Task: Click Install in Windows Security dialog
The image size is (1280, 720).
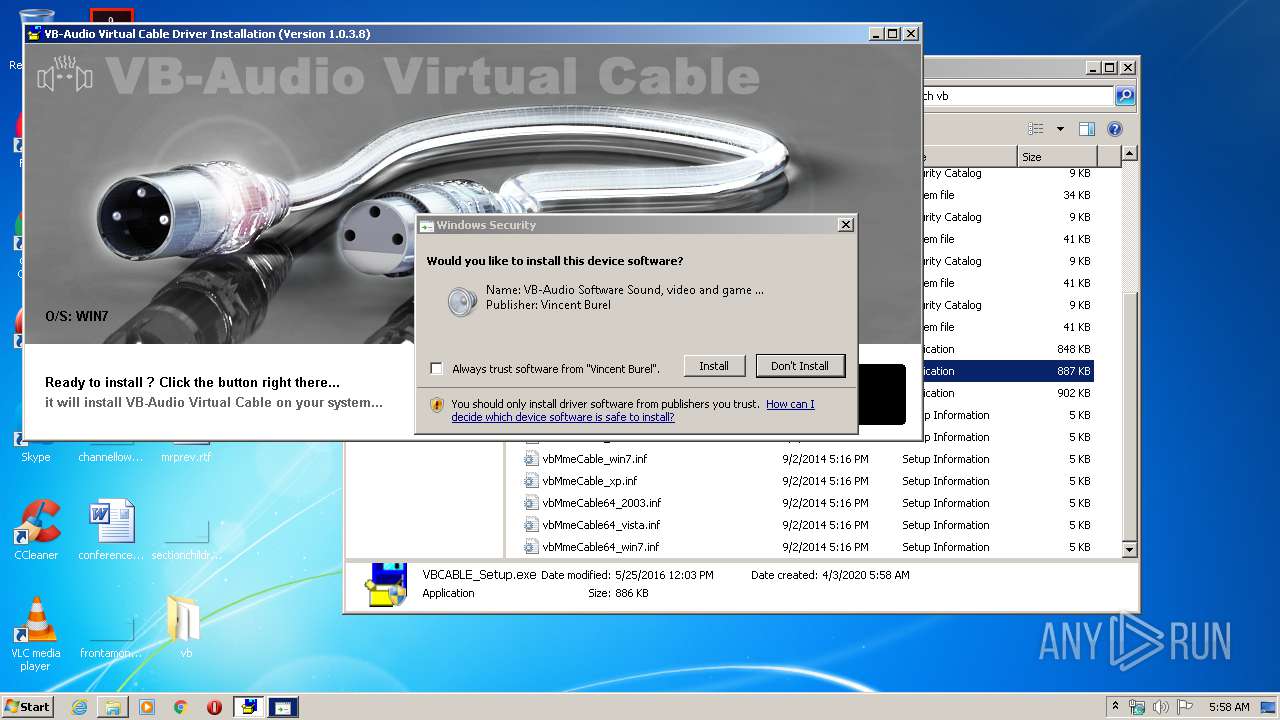Action: point(714,366)
